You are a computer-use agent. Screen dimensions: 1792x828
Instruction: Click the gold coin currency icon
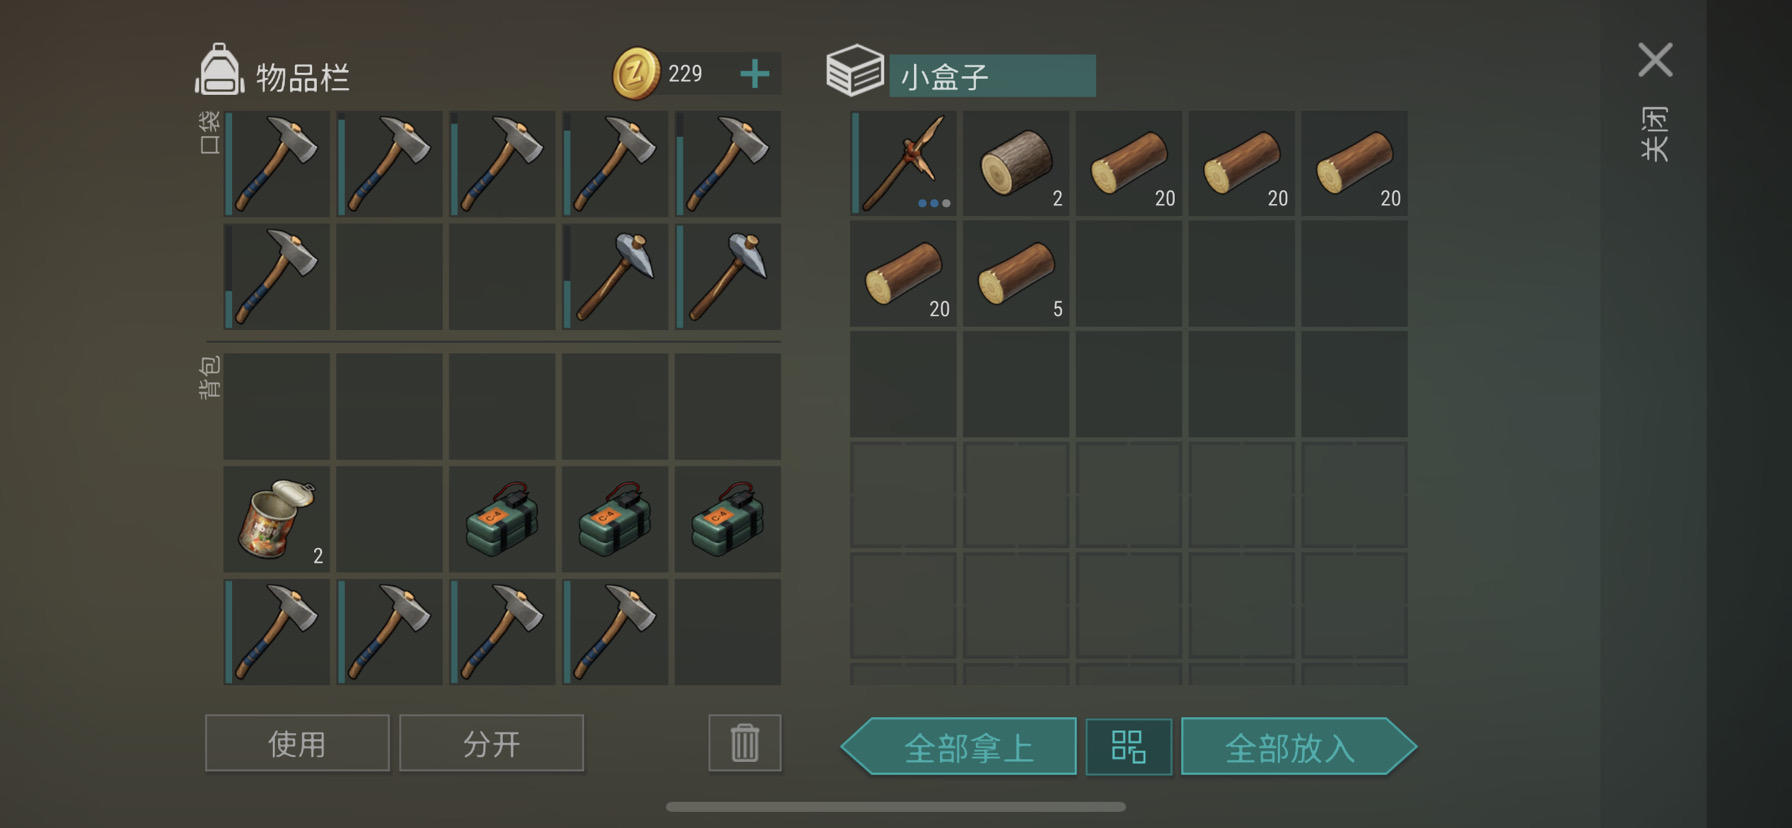tap(636, 73)
